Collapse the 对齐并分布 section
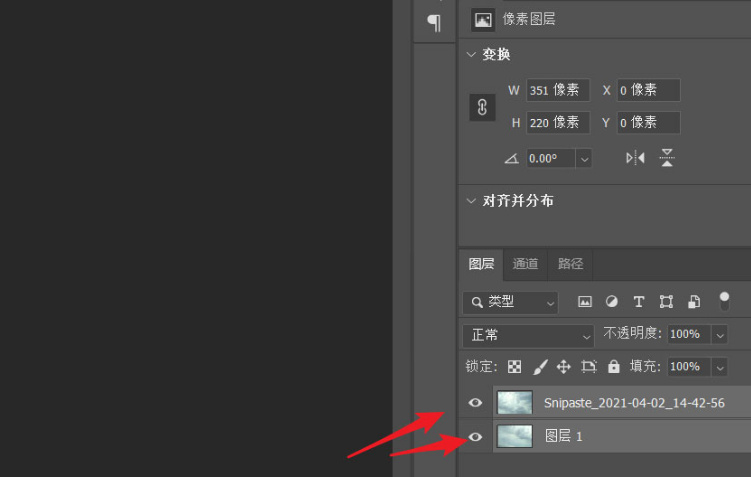The height and width of the screenshot is (477, 751). [471, 201]
